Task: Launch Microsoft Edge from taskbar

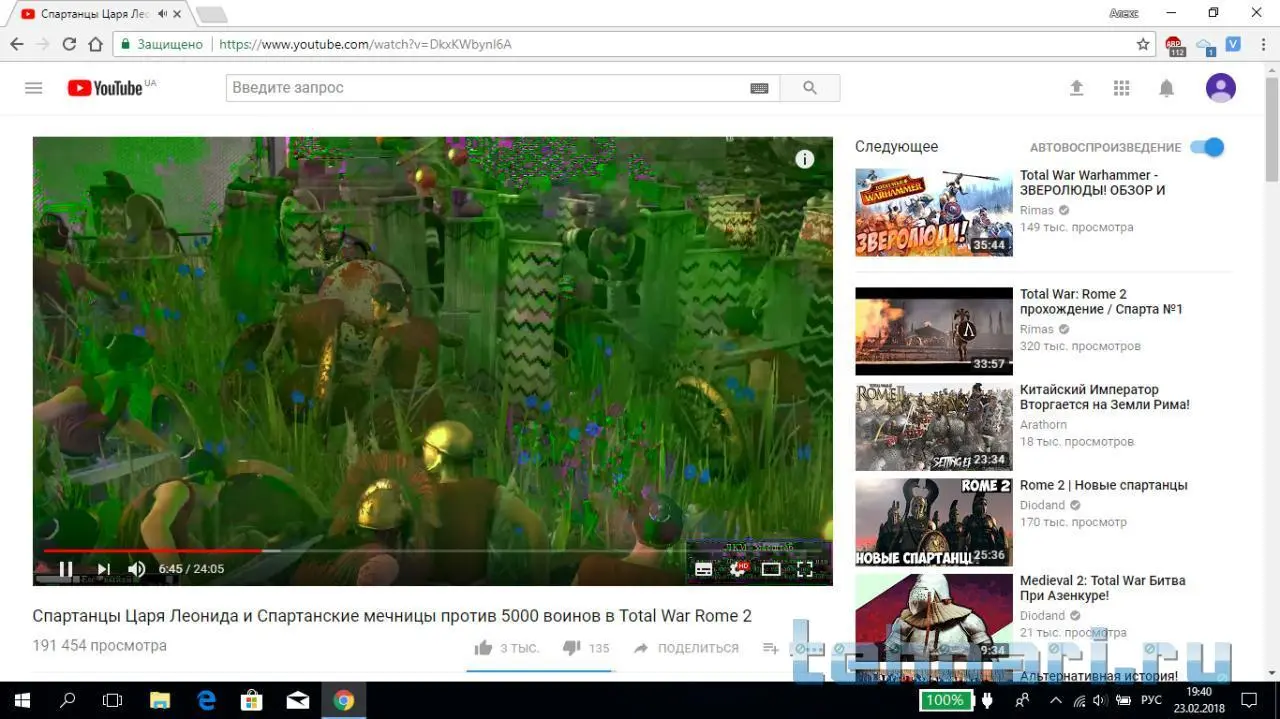Action: coord(206,700)
